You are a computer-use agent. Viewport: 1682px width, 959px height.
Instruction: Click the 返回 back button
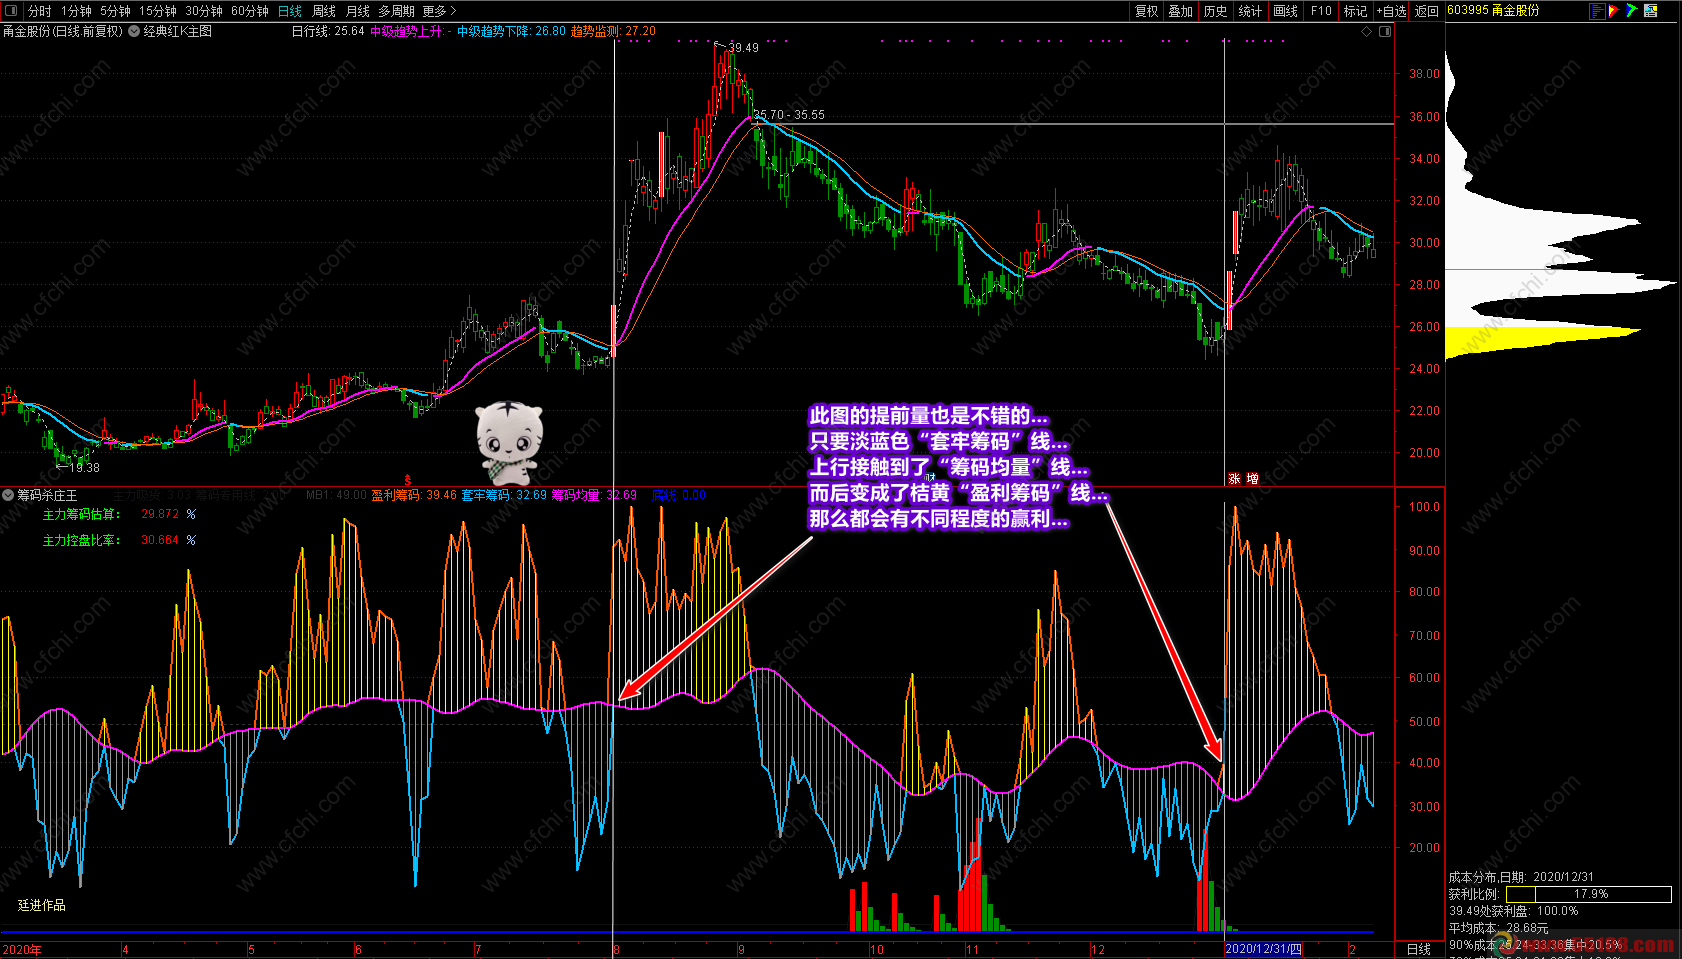pos(1427,11)
